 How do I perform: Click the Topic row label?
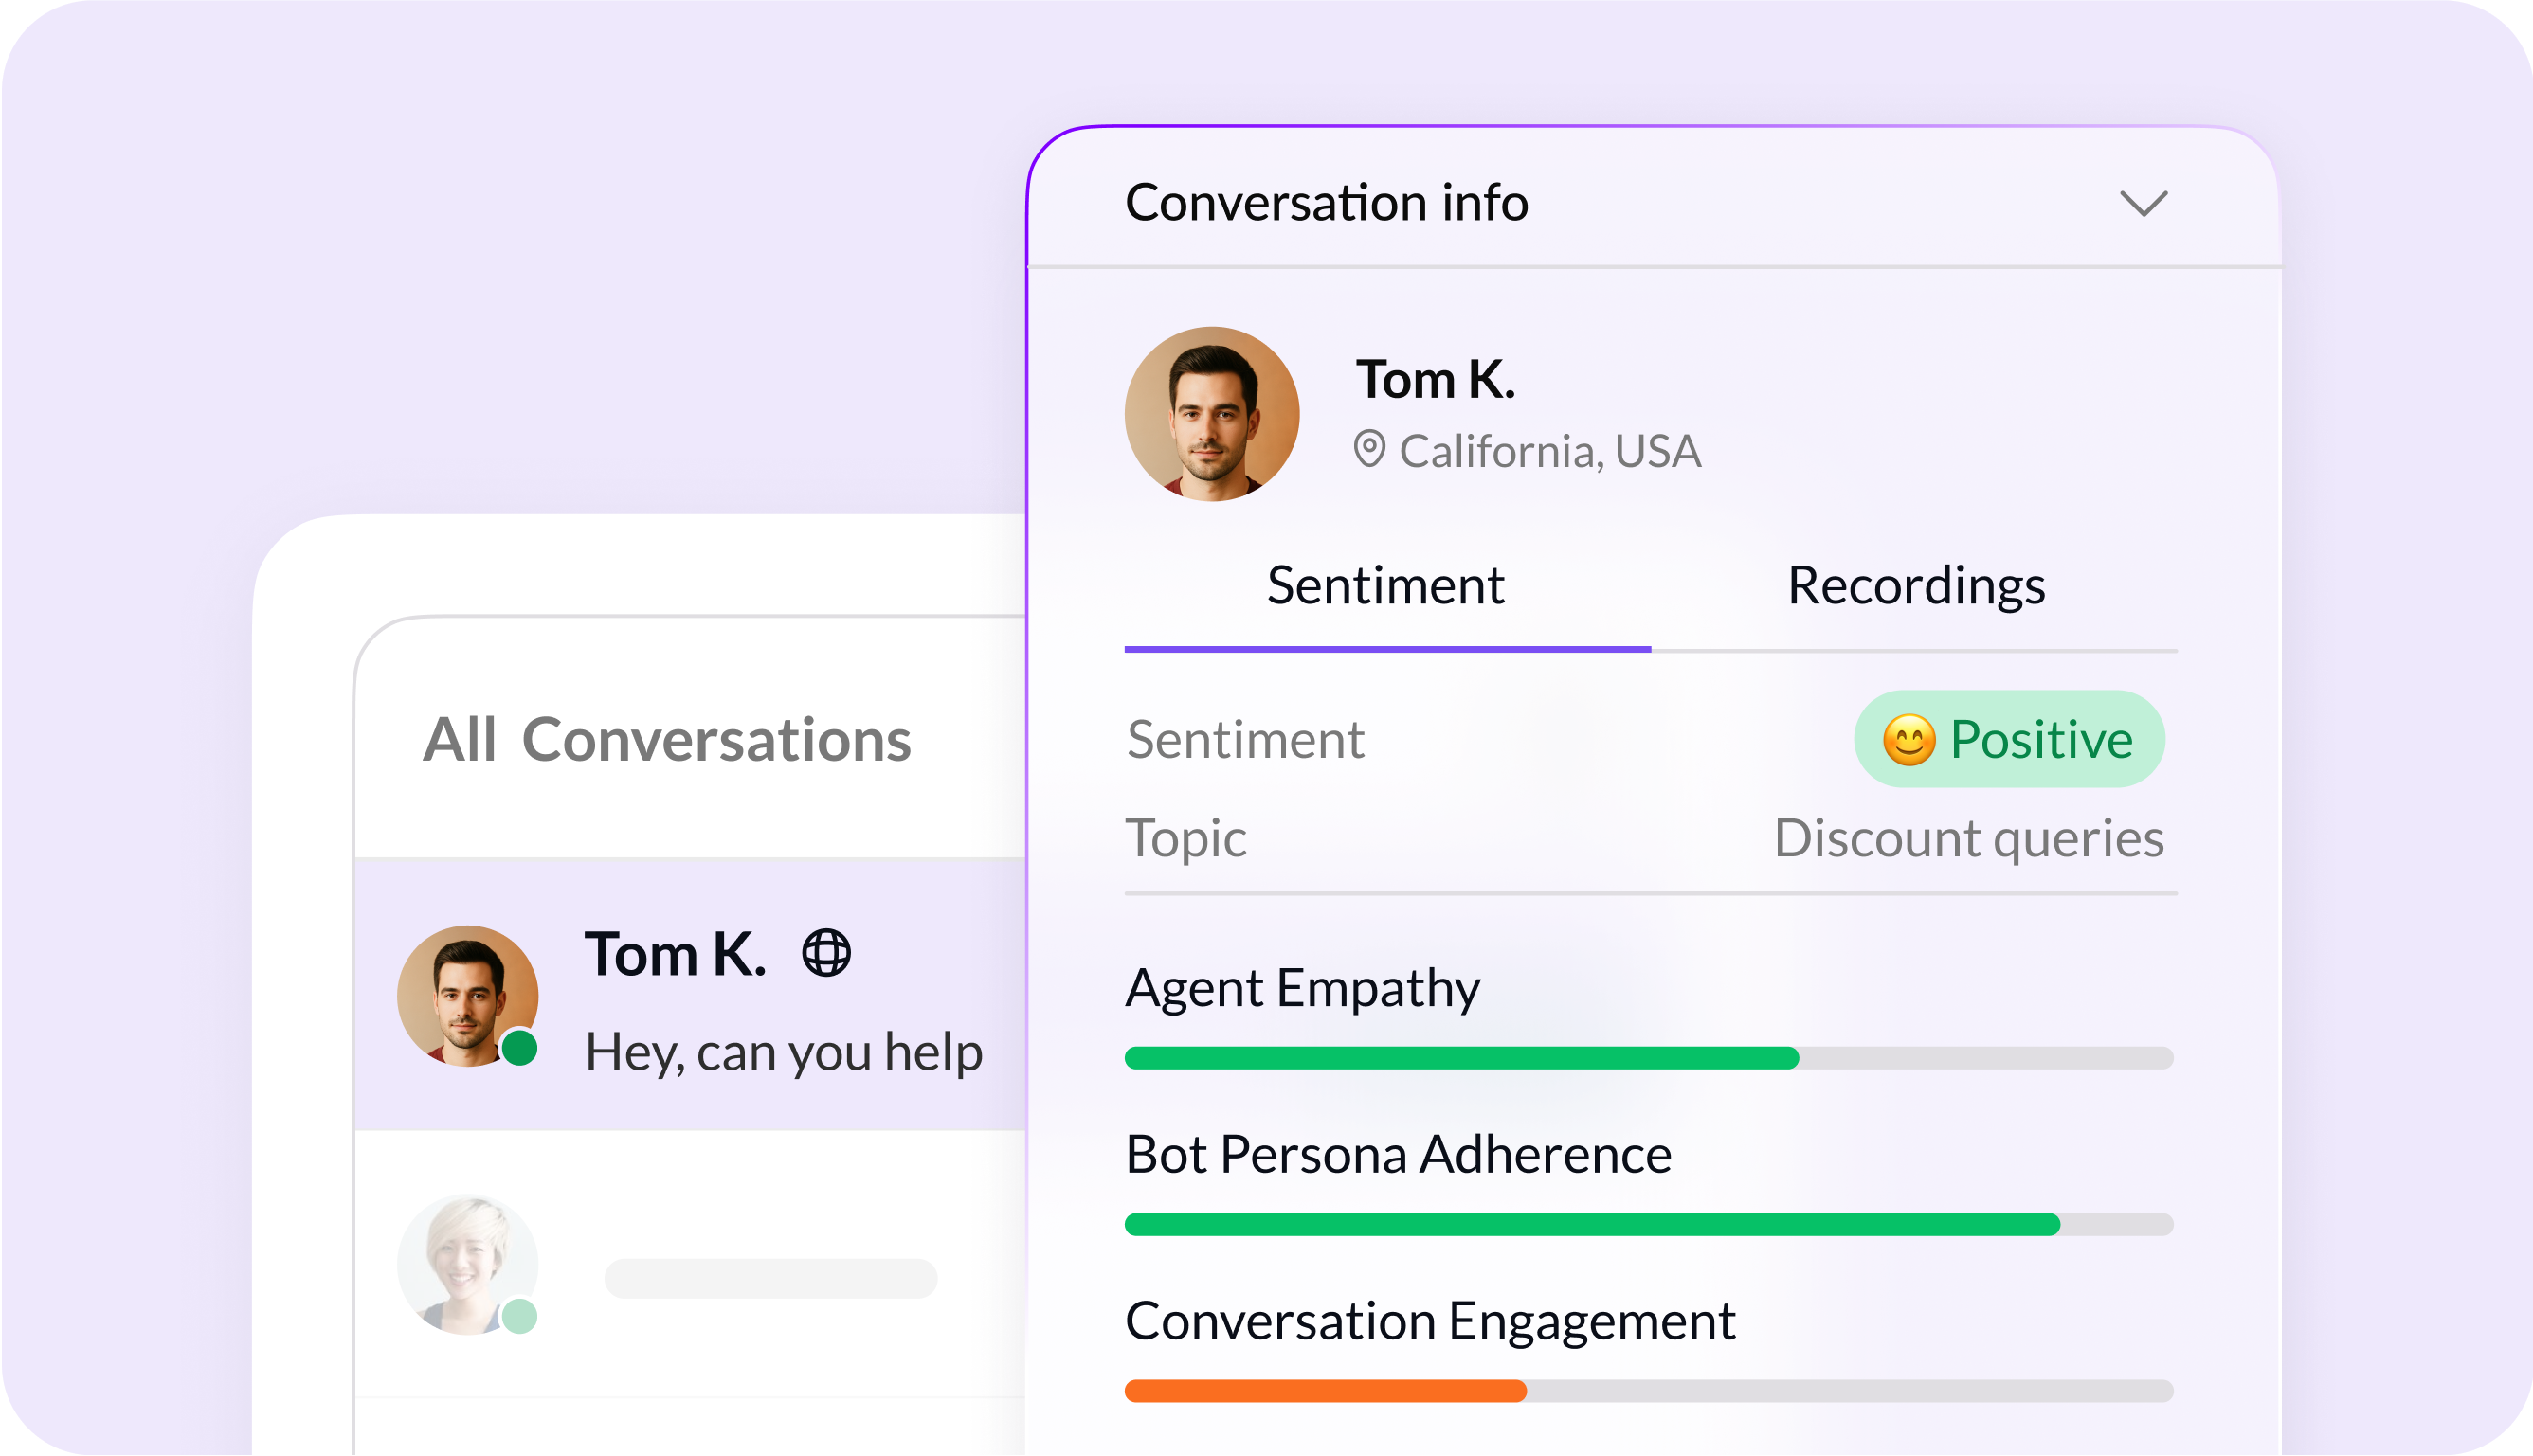(1186, 838)
